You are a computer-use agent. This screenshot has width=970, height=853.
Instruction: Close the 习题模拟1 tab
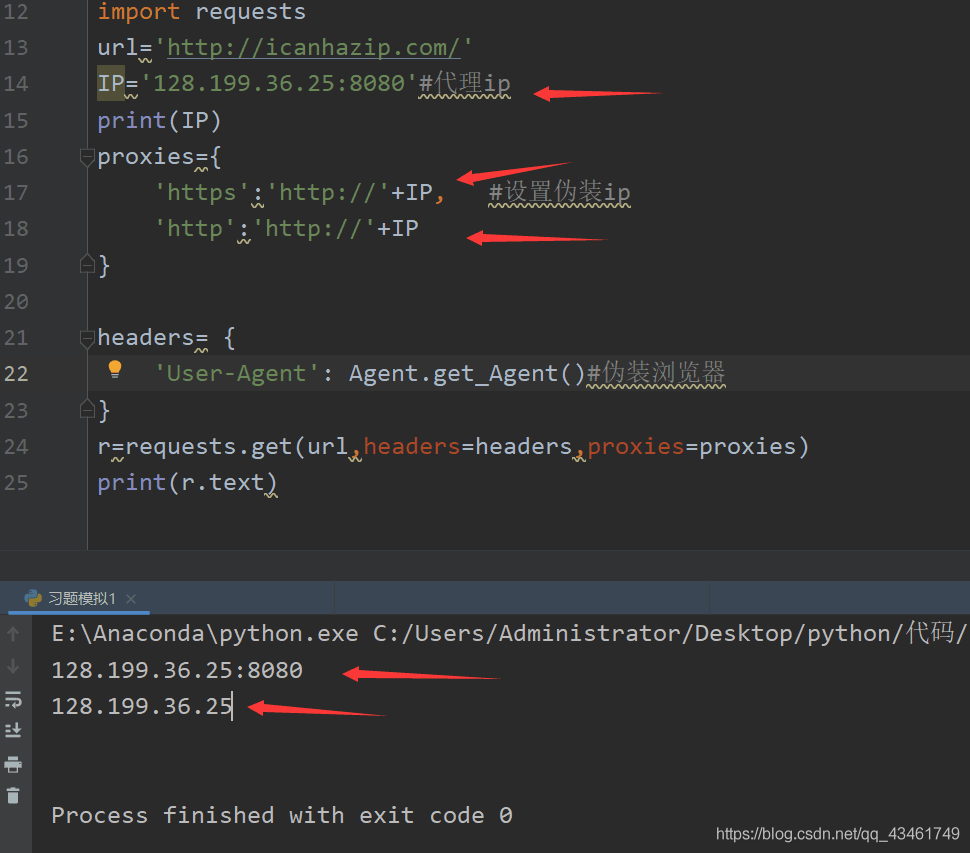click(x=130, y=598)
